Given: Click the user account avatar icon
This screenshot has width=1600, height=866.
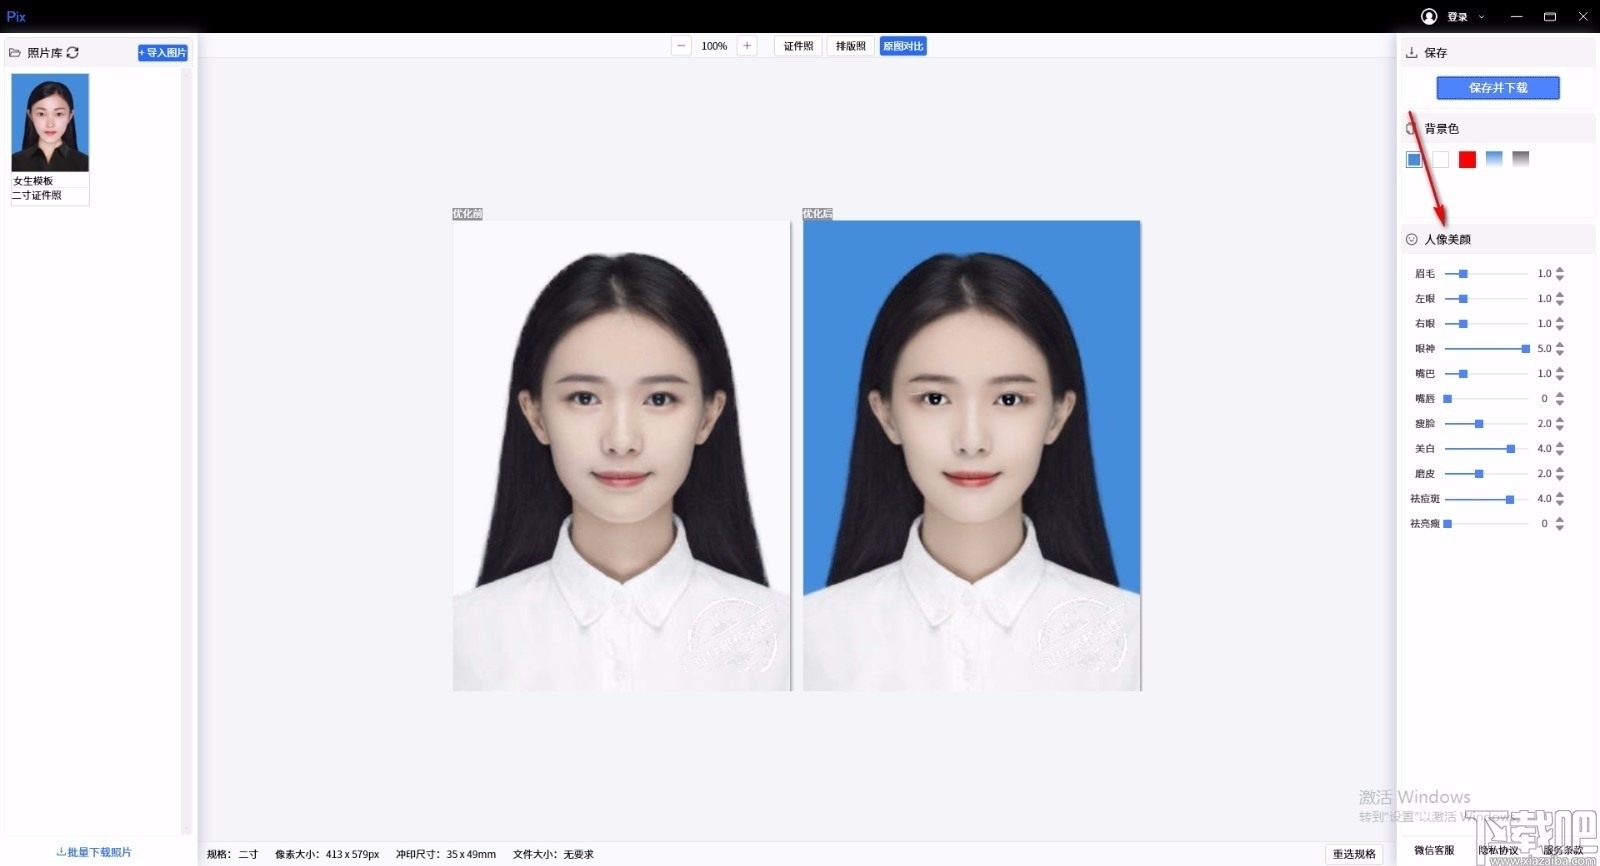Looking at the screenshot, I should coord(1429,16).
